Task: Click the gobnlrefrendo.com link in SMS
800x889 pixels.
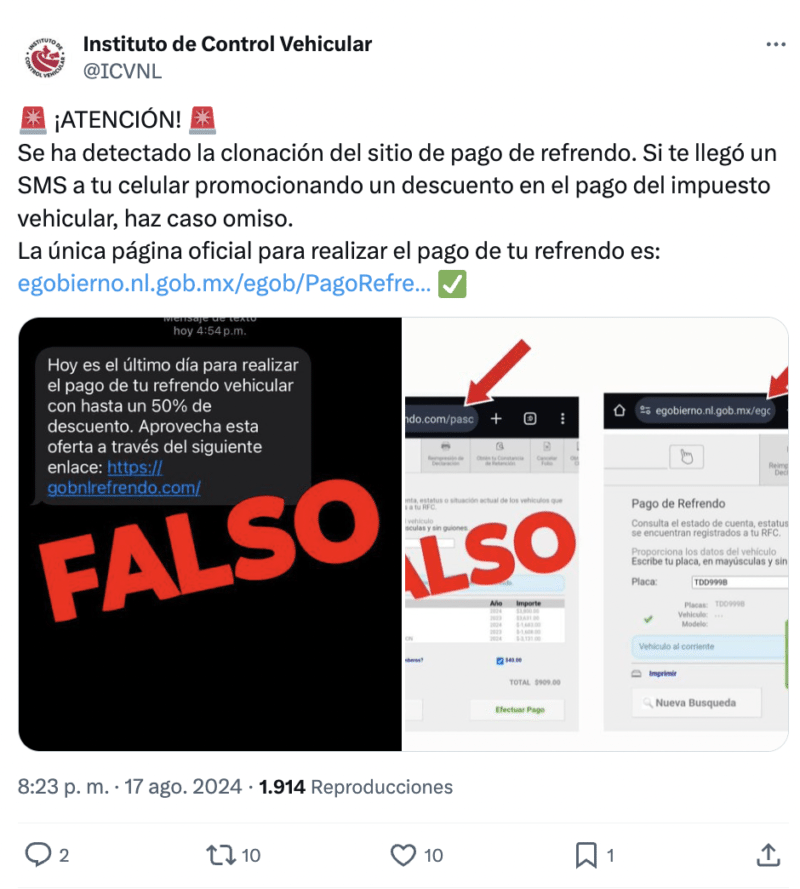Action: click(124, 477)
